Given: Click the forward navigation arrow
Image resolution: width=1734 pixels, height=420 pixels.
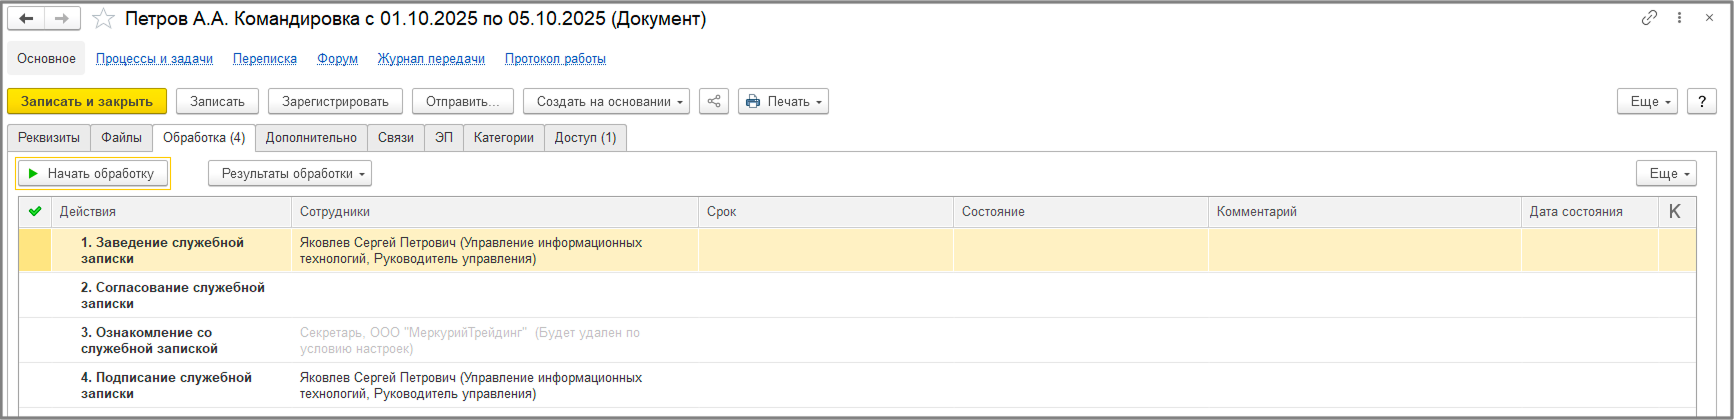Looking at the screenshot, I should tap(62, 19).
